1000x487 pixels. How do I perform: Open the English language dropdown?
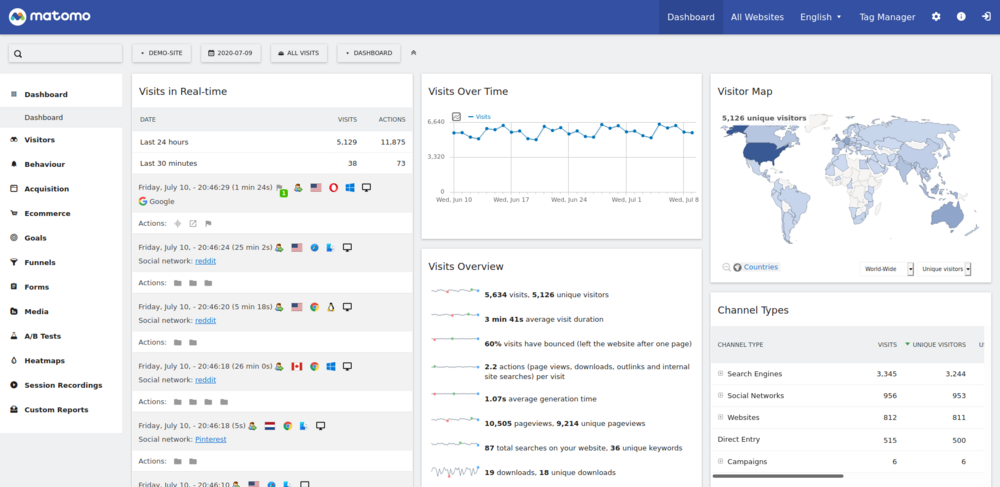click(821, 17)
